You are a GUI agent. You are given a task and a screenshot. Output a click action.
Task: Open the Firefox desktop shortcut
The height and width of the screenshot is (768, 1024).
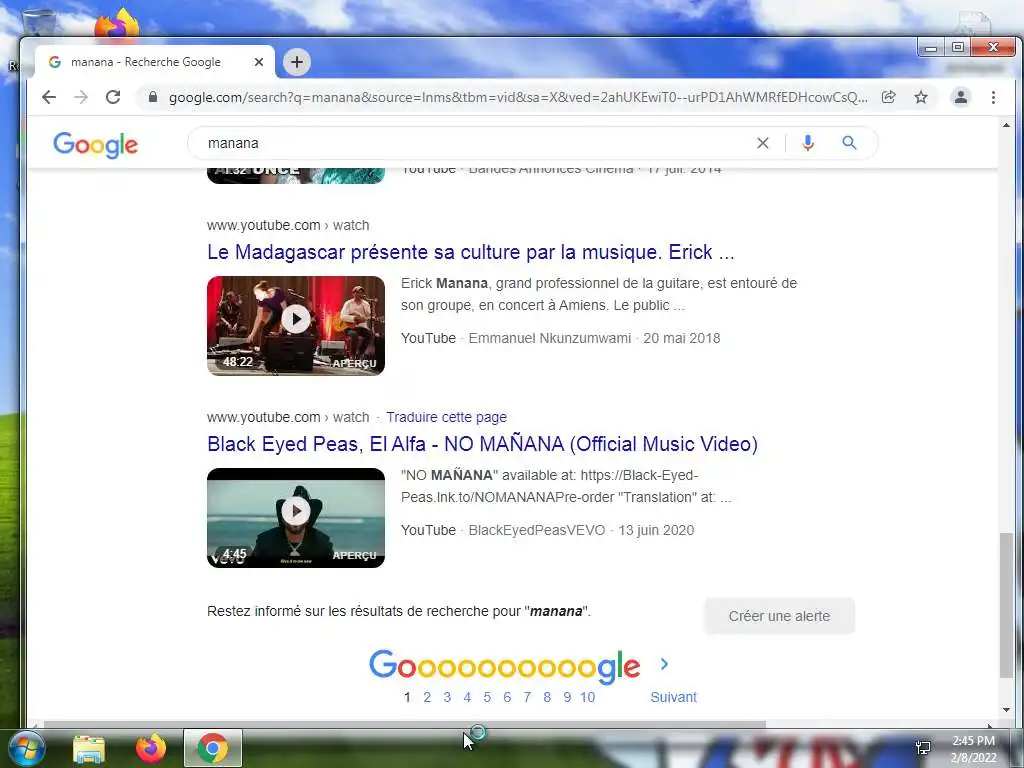tap(116, 24)
